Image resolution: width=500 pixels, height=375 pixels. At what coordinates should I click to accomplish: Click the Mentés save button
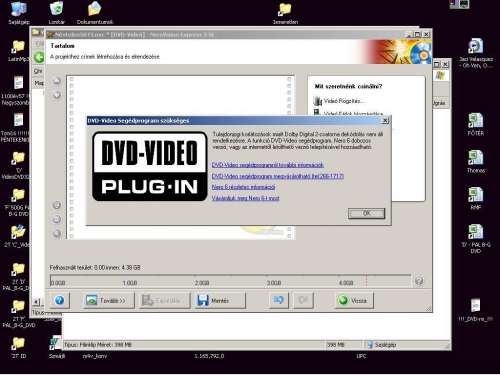pos(220,300)
